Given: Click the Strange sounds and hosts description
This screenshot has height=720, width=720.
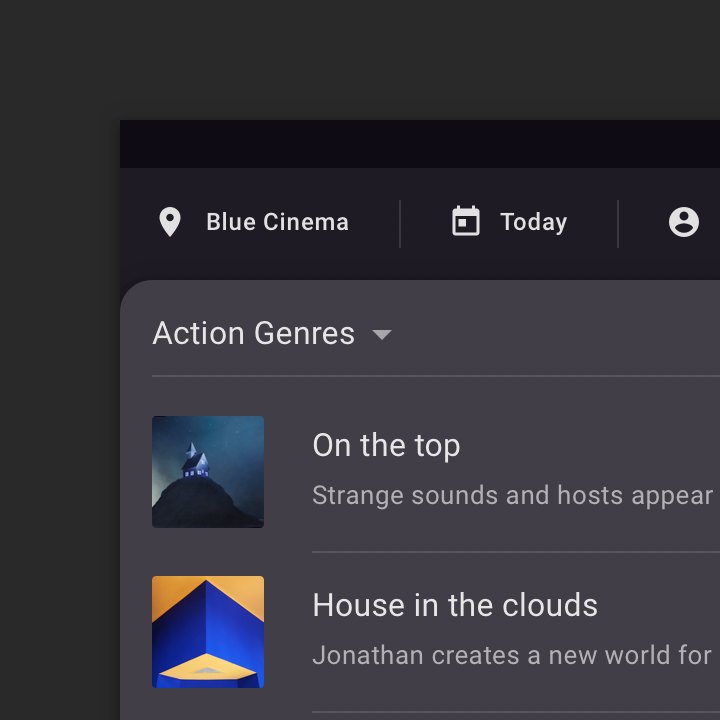Looking at the screenshot, I should point(513,496).
